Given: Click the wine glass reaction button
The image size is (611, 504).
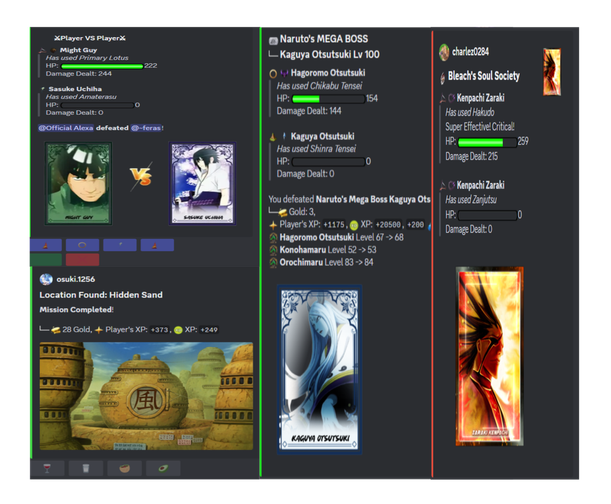Looking at the screenshot, I should (47, 468).
